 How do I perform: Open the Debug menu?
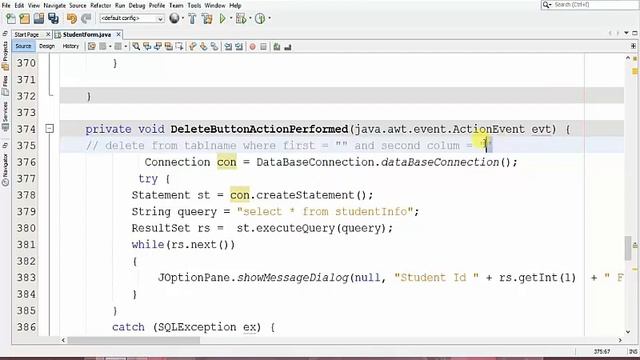point(137,6)
